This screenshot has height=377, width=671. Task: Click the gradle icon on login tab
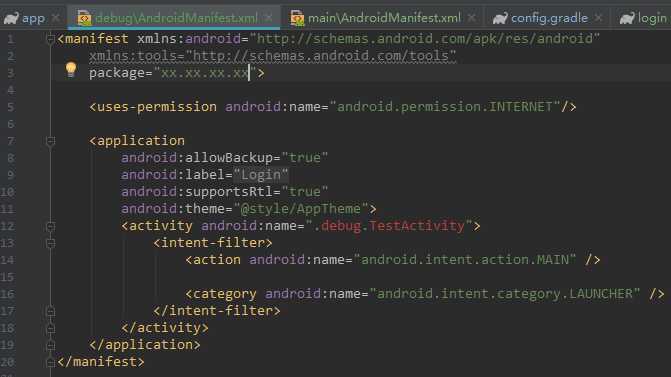[x=627, y=18]
